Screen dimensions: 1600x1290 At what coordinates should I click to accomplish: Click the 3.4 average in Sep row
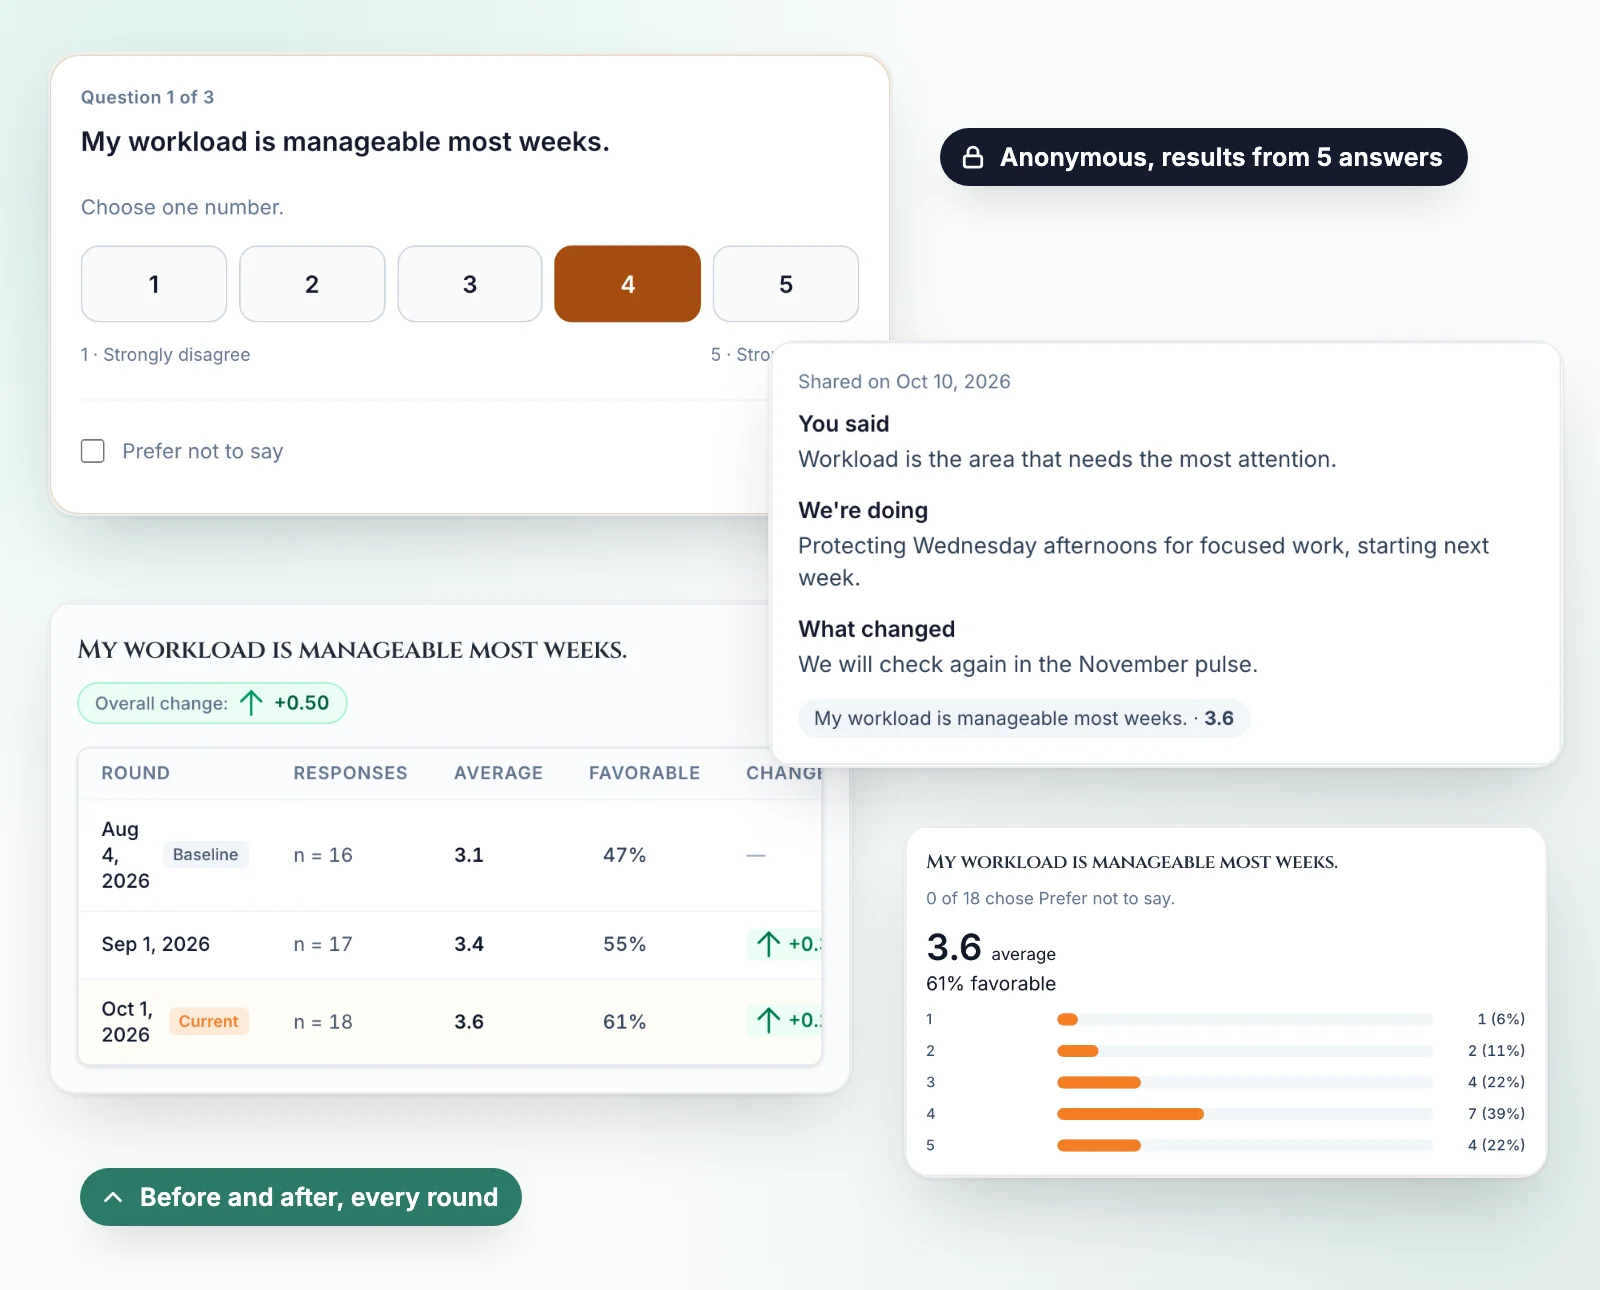tap(469, 944)
